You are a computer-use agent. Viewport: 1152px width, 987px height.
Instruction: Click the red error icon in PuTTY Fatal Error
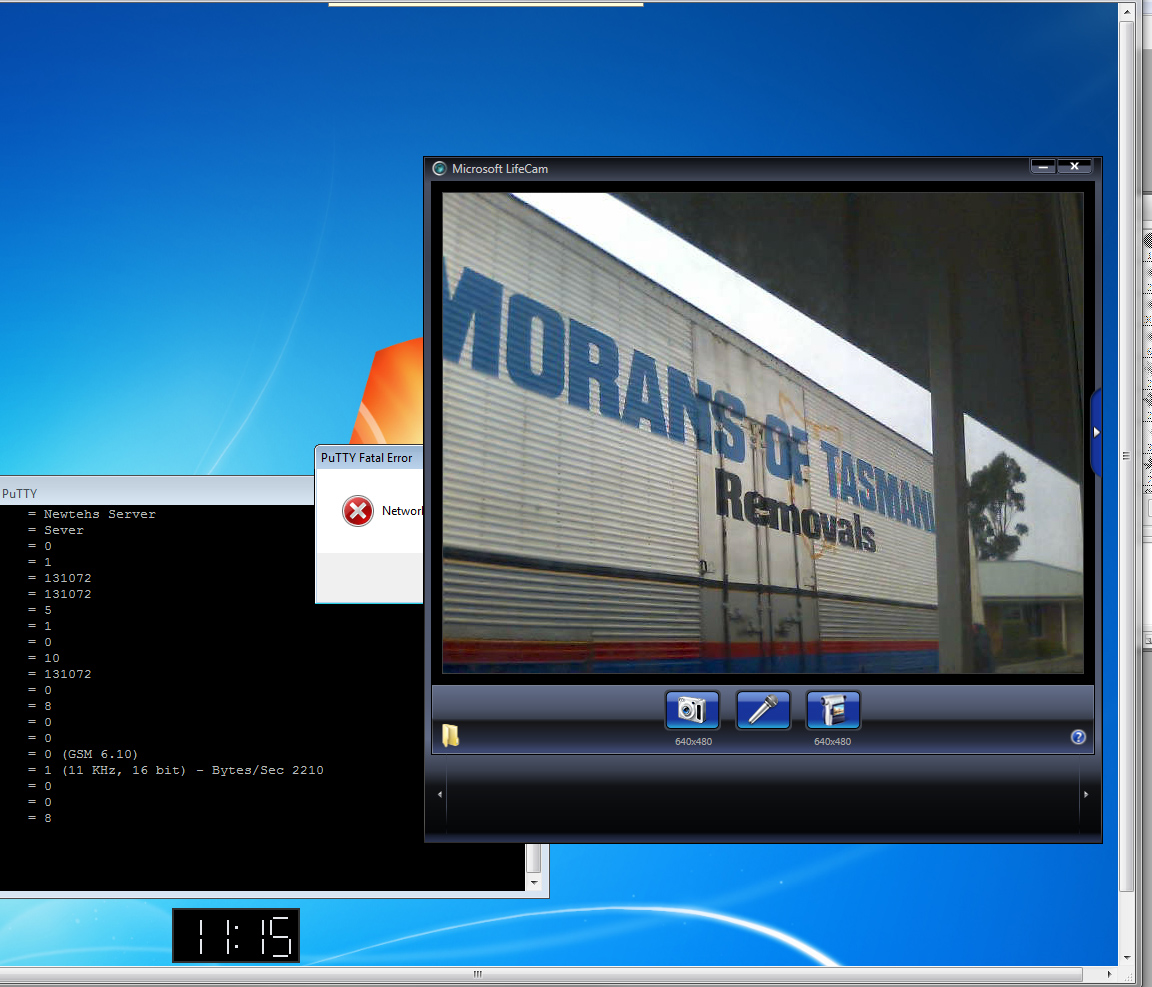point(358,511)
